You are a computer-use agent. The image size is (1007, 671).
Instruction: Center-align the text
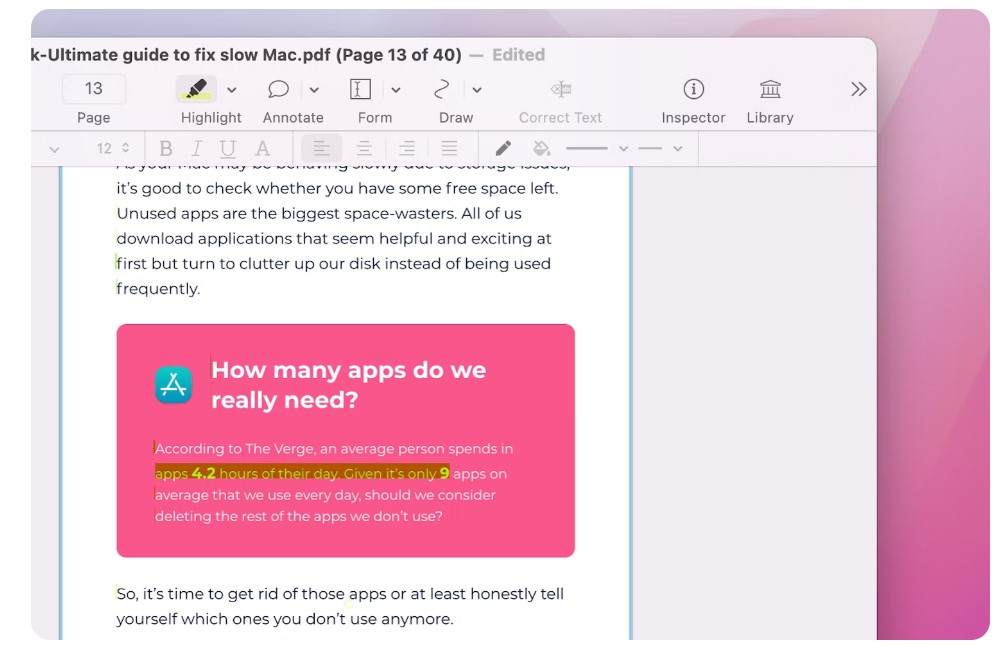(x=364, y=148)
